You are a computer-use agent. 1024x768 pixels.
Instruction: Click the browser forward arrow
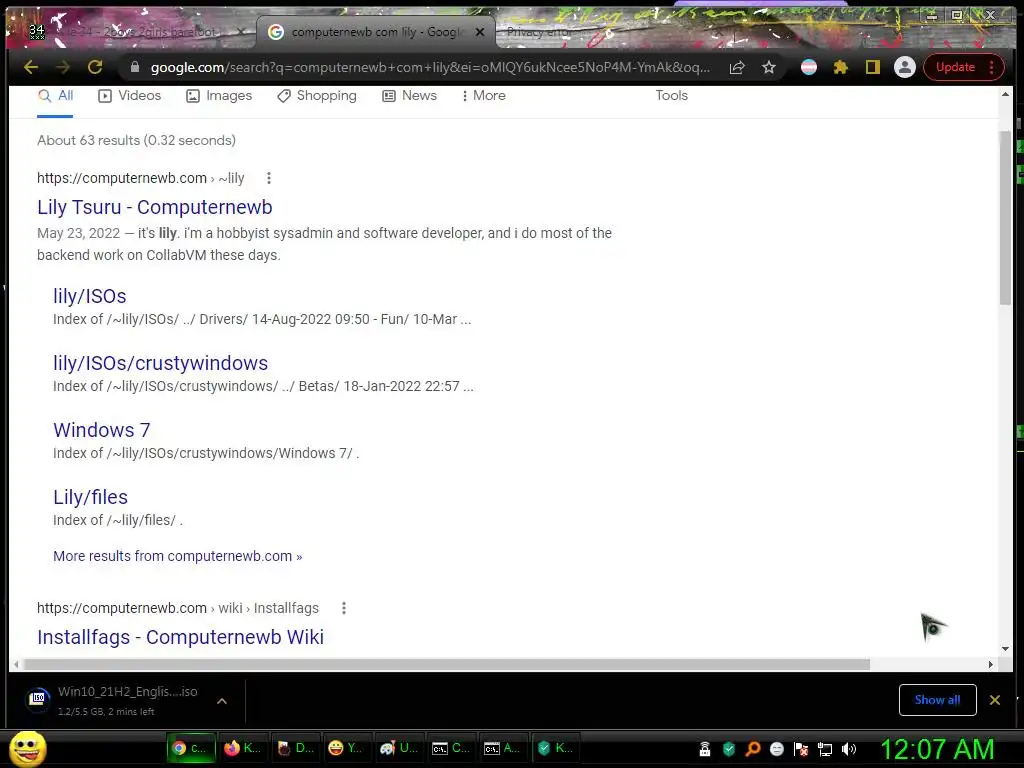click(x=63, y=67)
